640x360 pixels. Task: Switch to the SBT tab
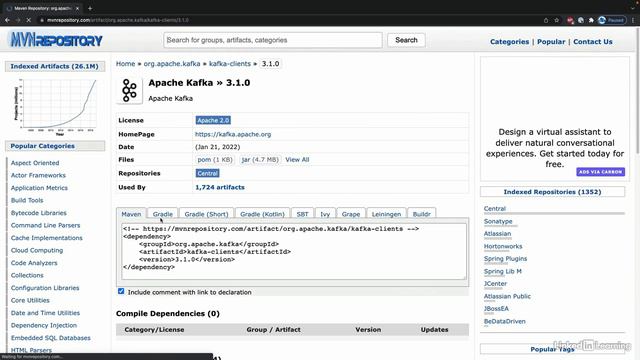click(302, 214)
